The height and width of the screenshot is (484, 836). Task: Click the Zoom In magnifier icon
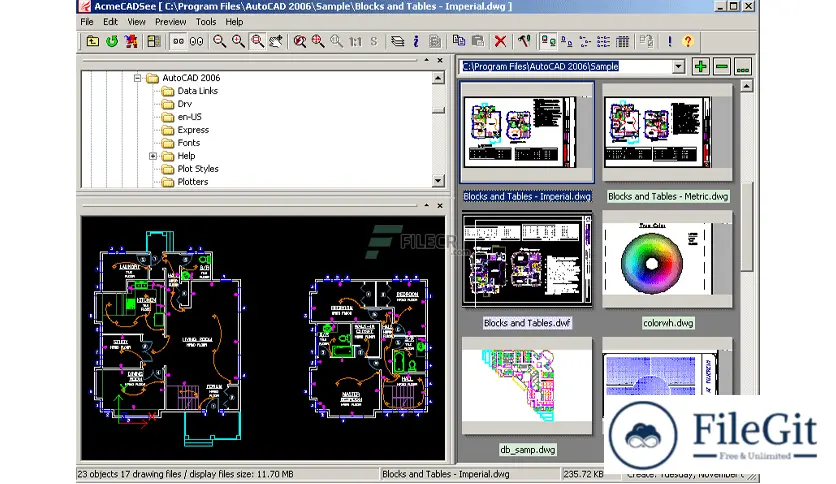pyautogui.click(x=238, y=41)
